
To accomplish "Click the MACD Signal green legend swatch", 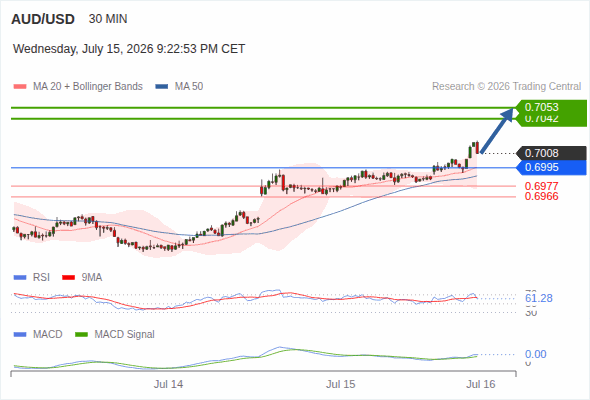I will click(x=81, y=335).
